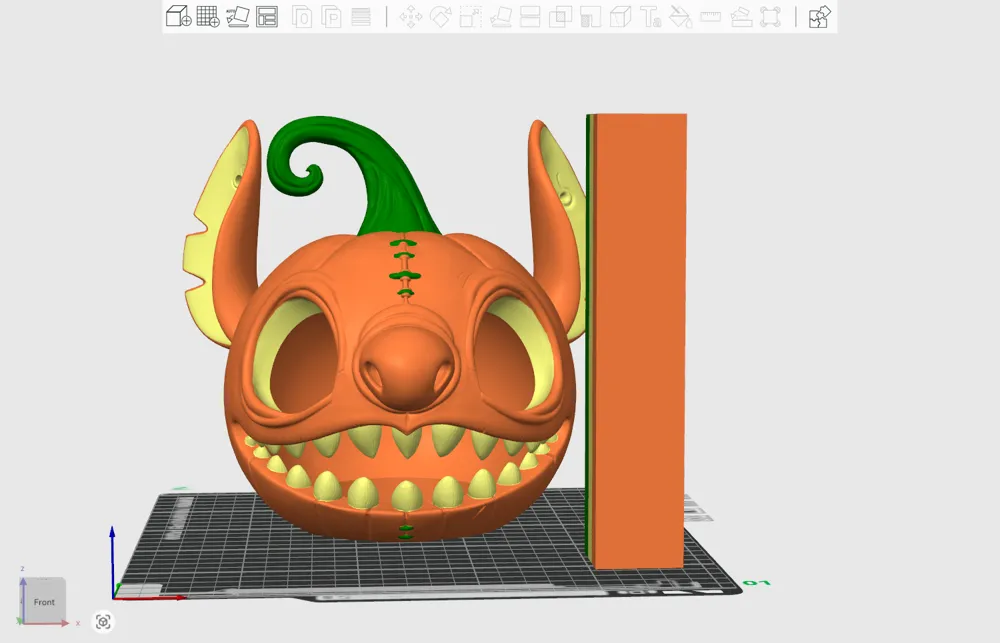This screenshot has width=1000, height=643.
Task: Click the toolbar icon right of the ruler
Action: 740,17
